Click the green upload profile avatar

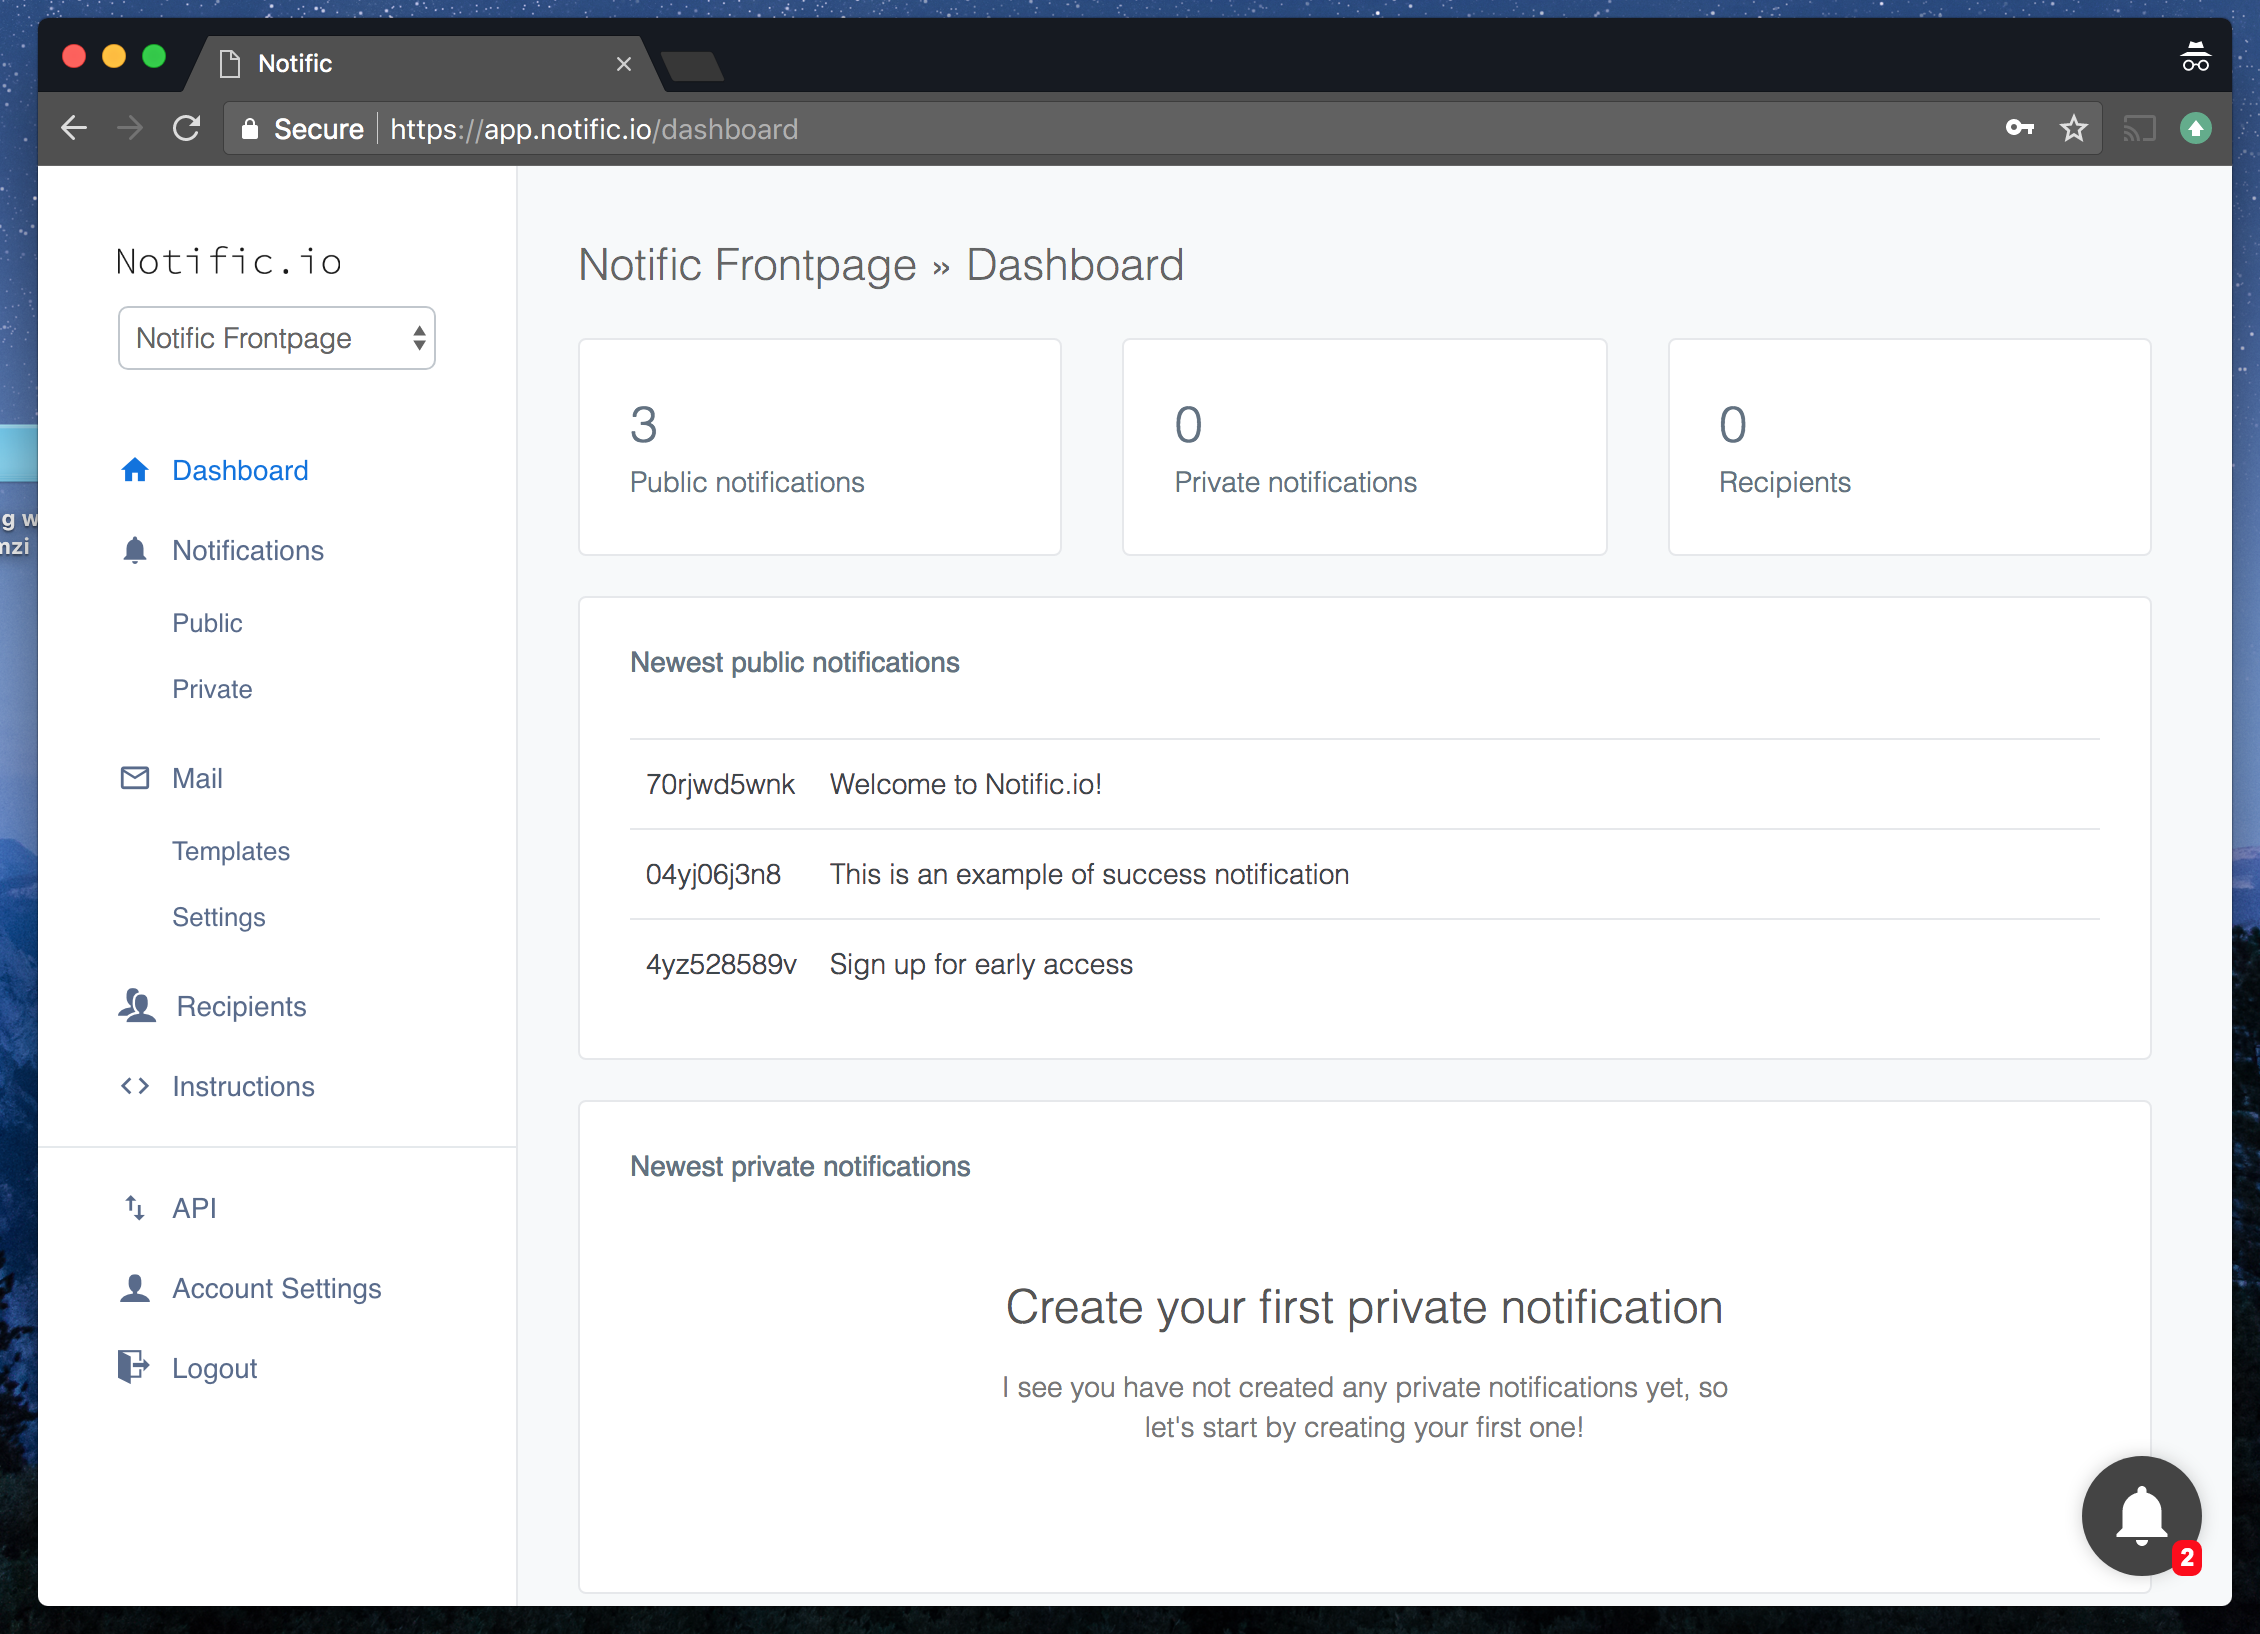[x=2196, y=128]
